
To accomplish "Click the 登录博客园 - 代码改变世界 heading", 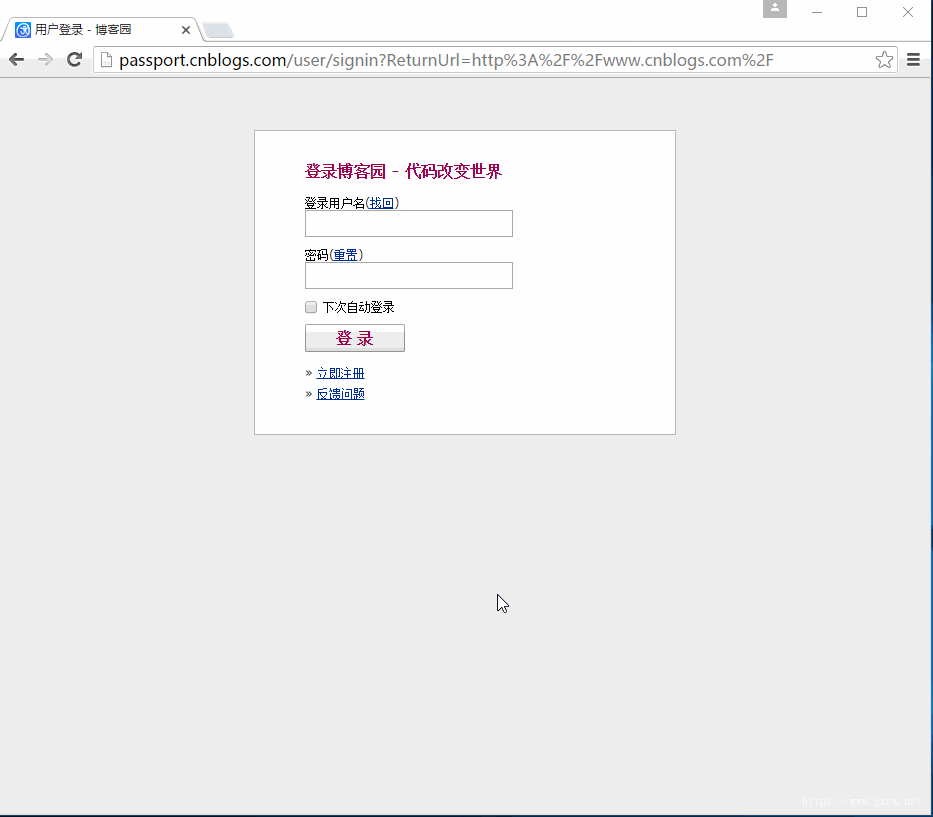I will (403, 171).
